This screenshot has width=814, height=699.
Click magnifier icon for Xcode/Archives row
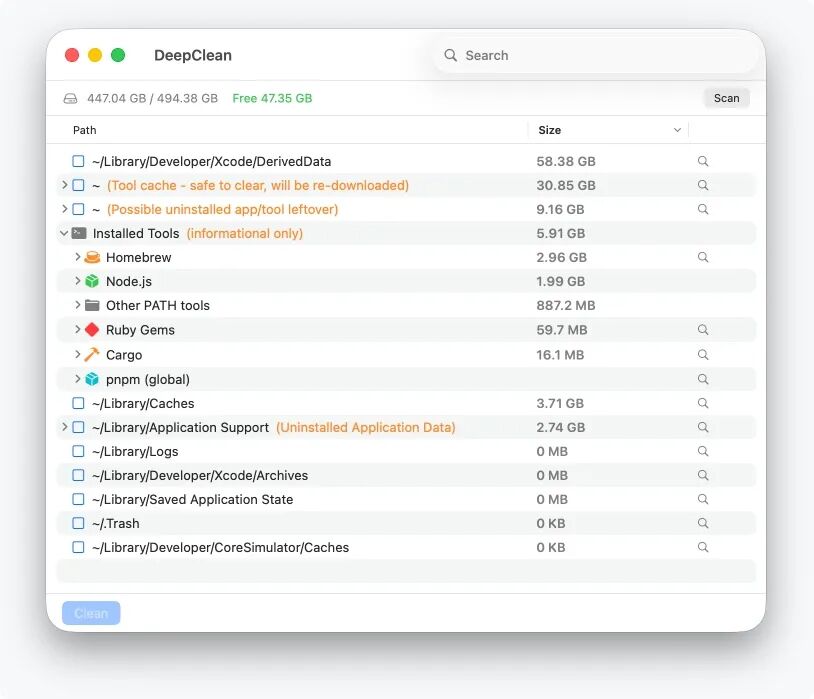703,475
